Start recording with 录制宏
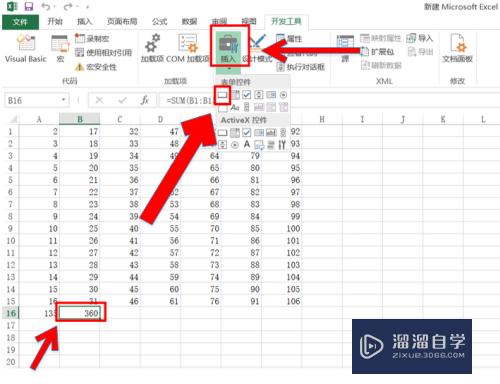 coord(92,38)
